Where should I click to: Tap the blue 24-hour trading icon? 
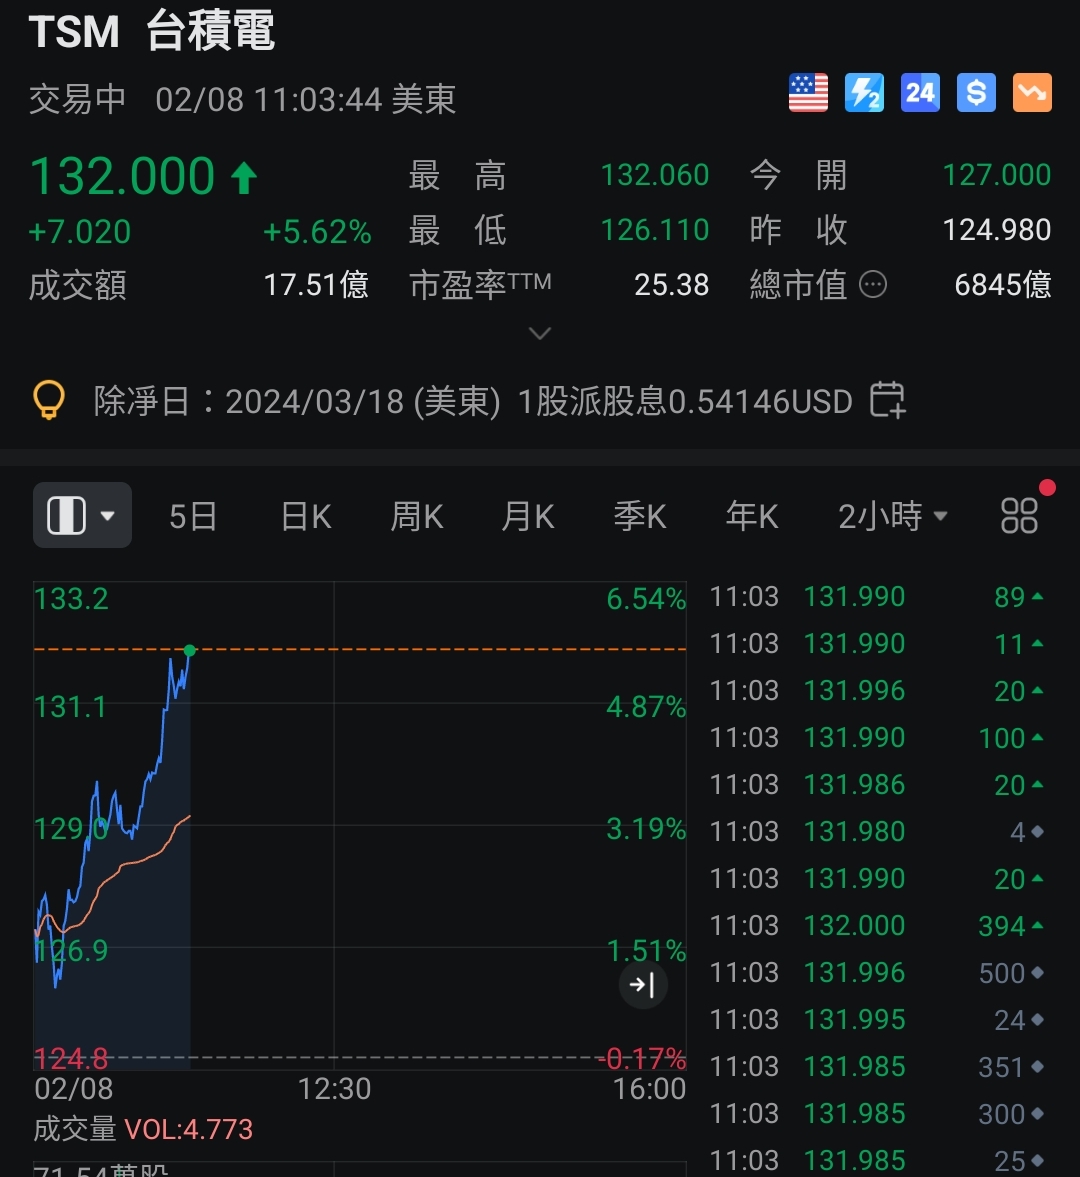click(x=920, y=93)
